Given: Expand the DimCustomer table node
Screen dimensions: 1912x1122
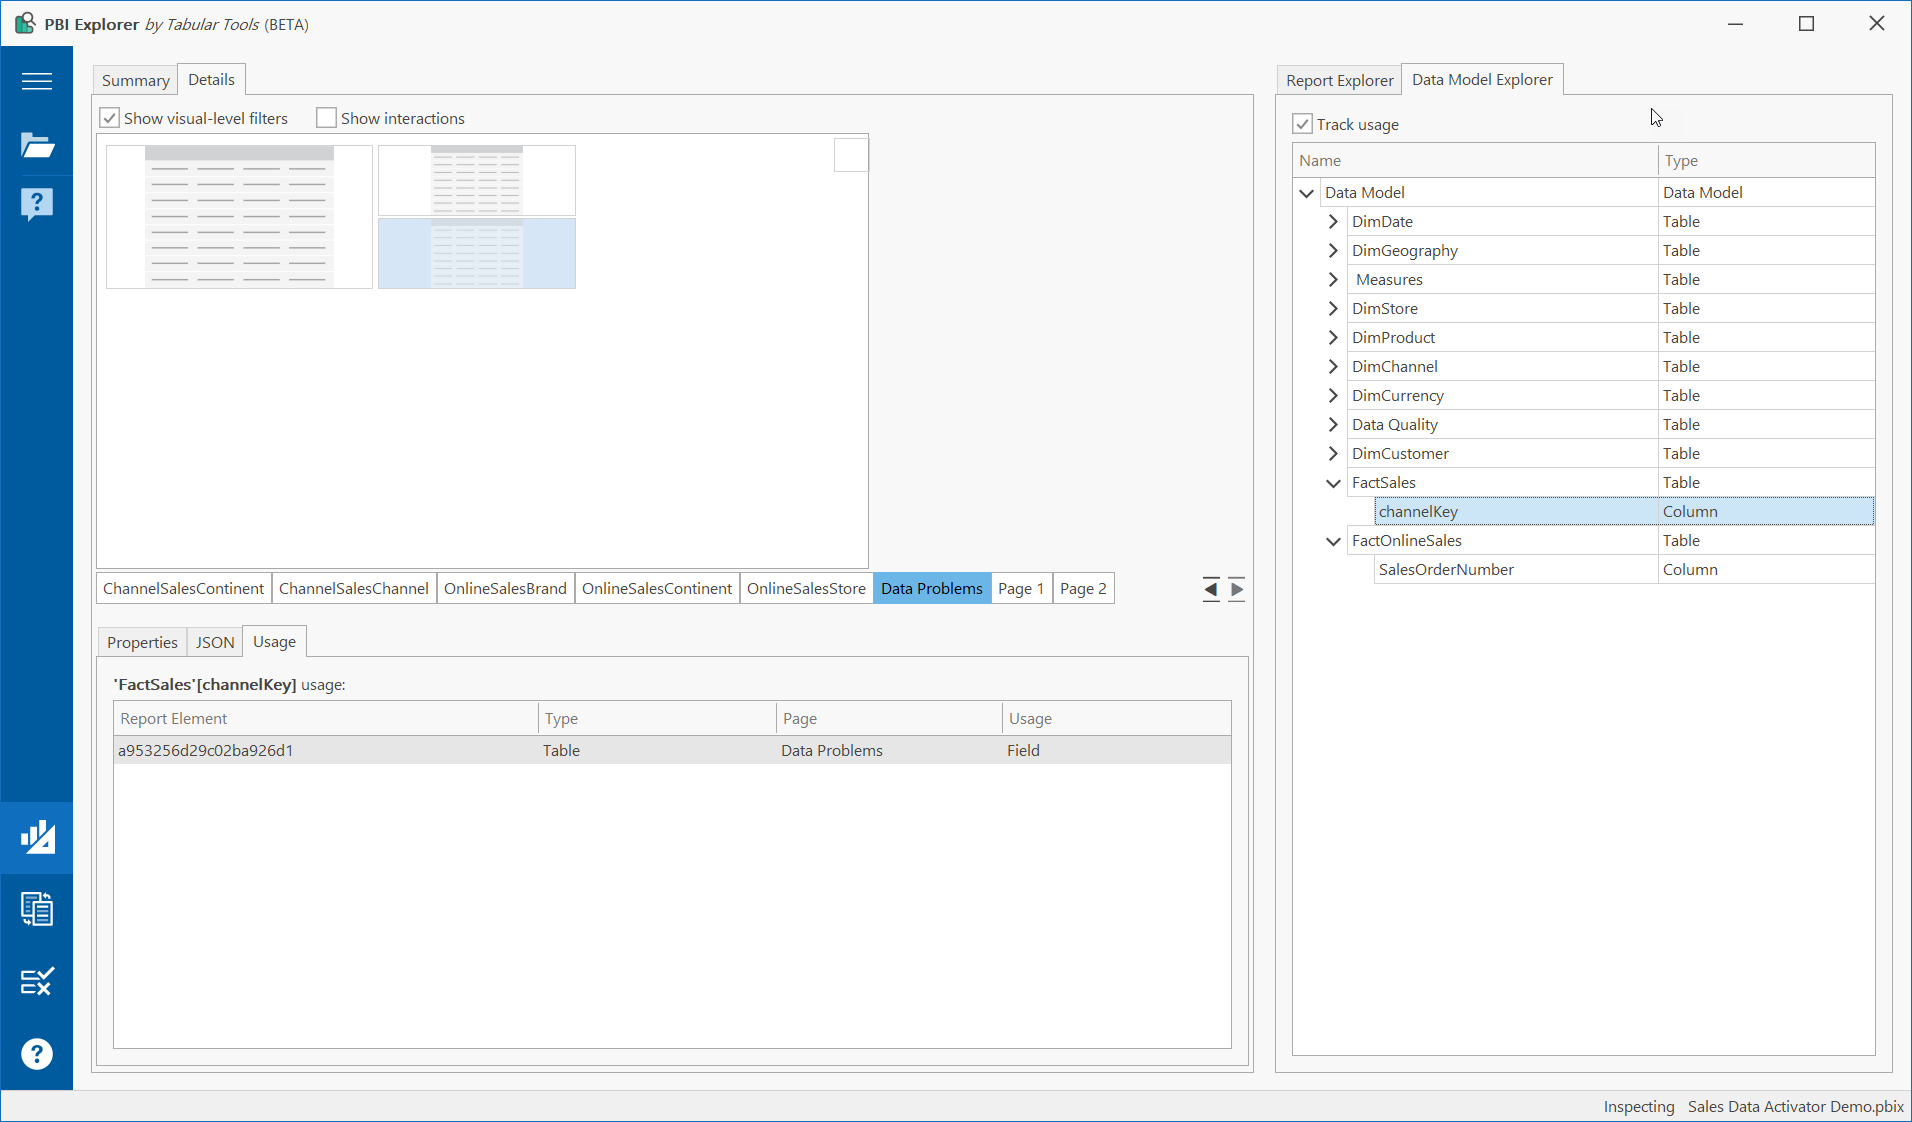Looking at the screenshot, I should [x=1333, y=453].
